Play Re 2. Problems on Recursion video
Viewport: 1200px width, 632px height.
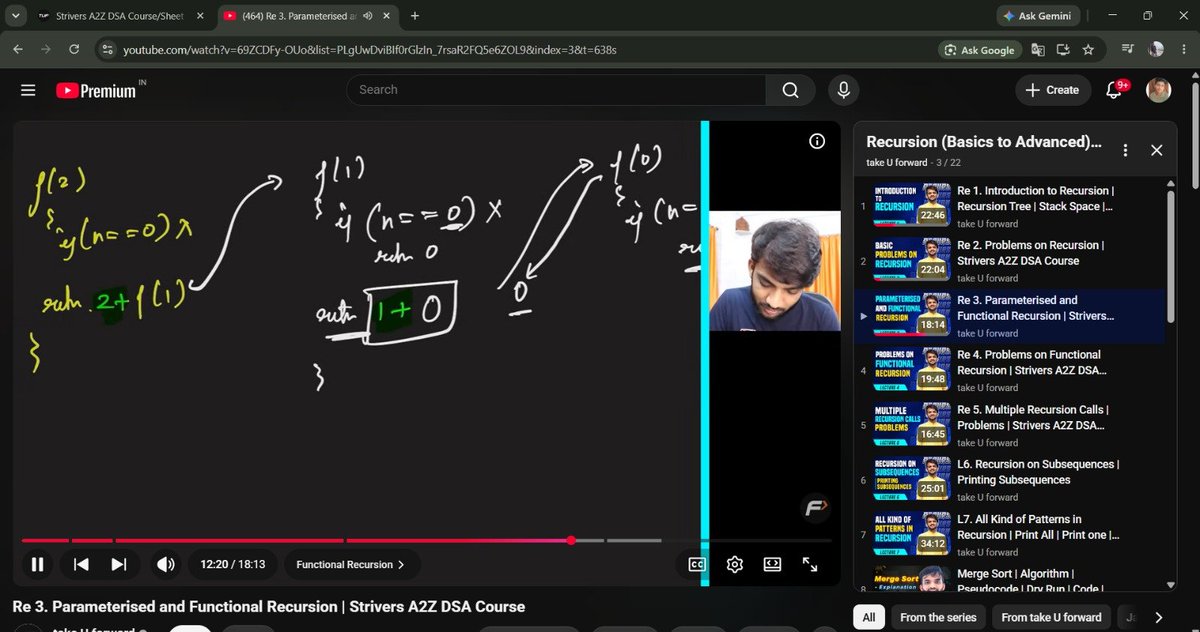click(1010, 260)
